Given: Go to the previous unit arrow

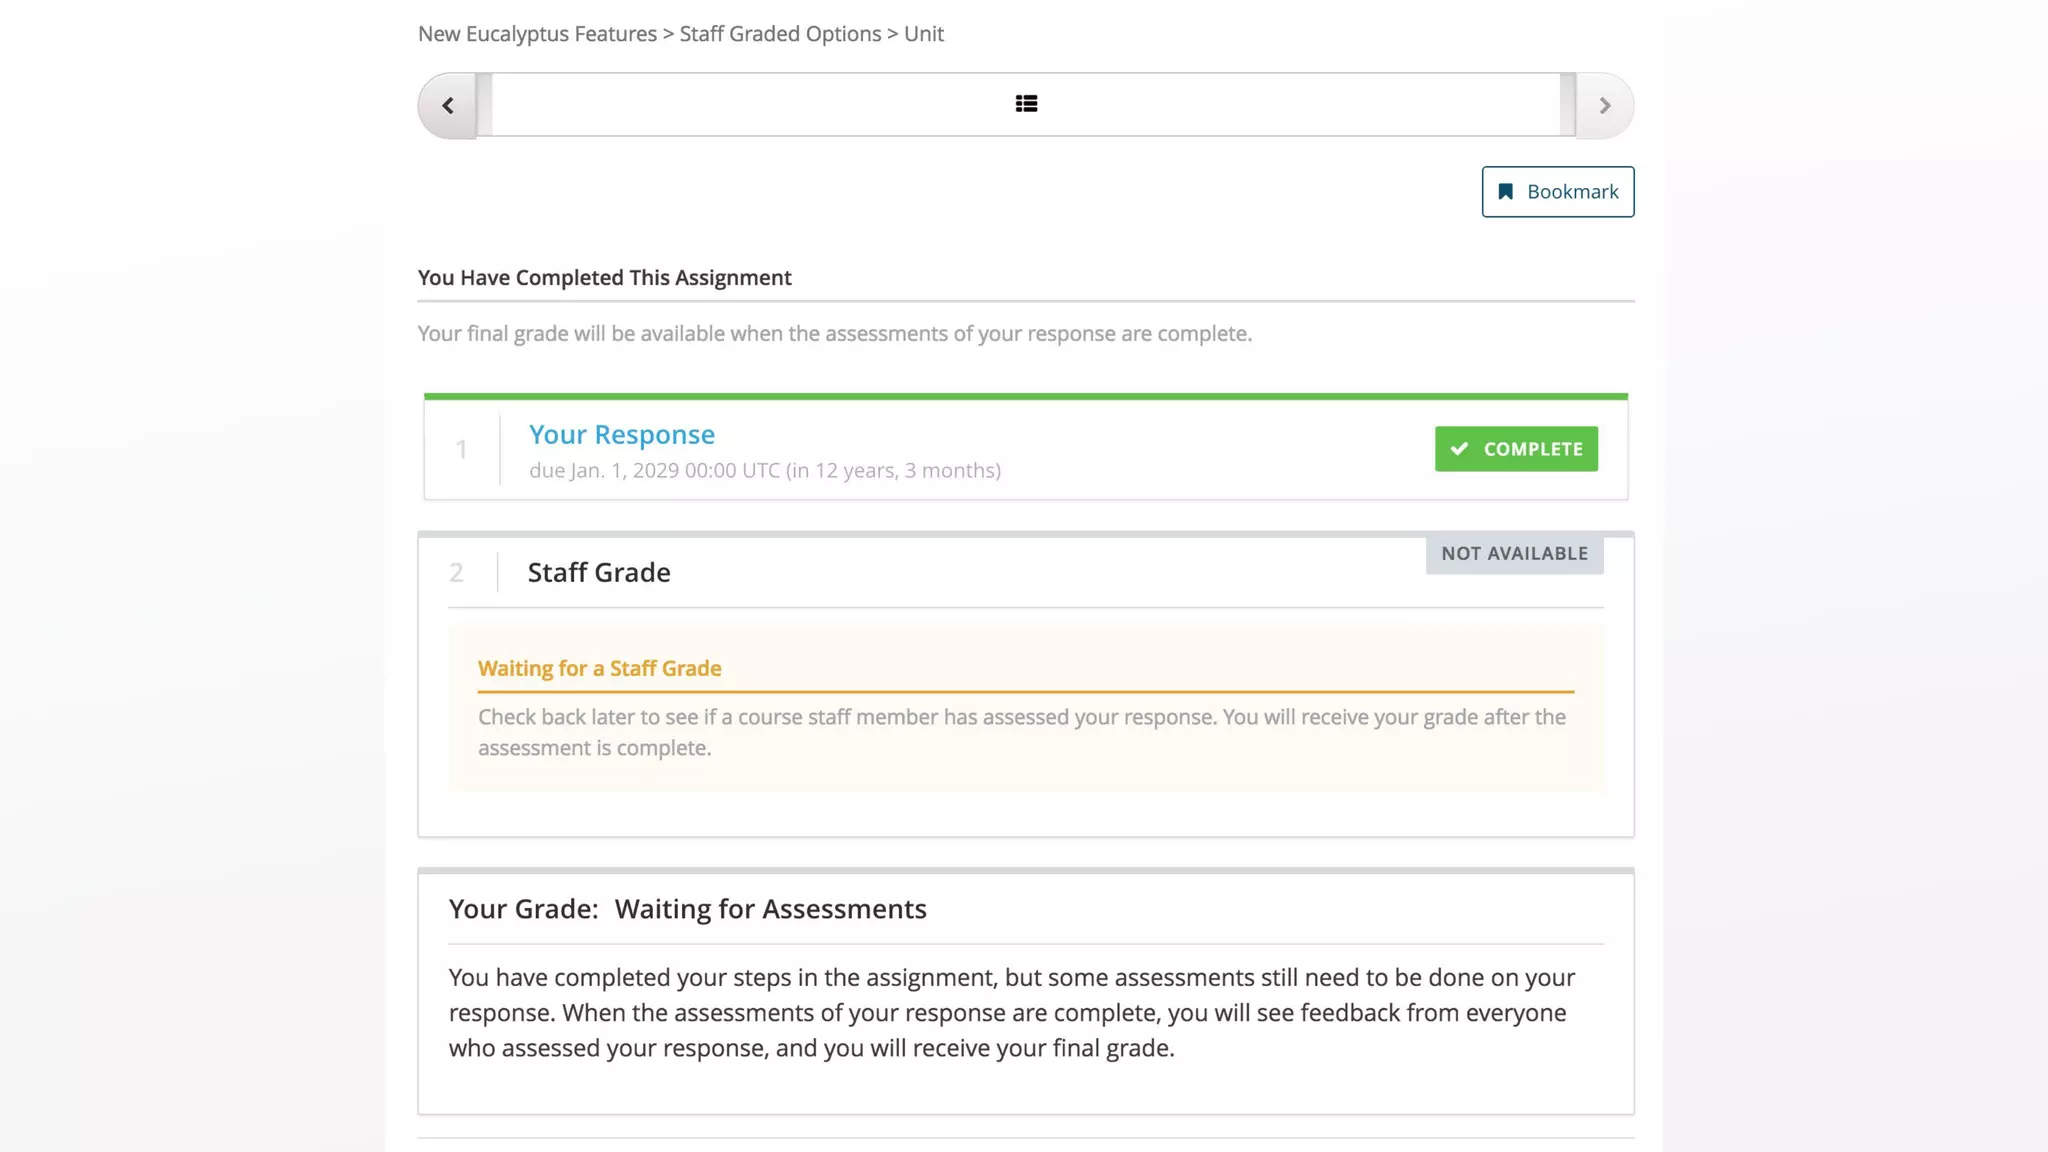Looking at the screenshot, I should pyautogui.click(x=447, y=105).
